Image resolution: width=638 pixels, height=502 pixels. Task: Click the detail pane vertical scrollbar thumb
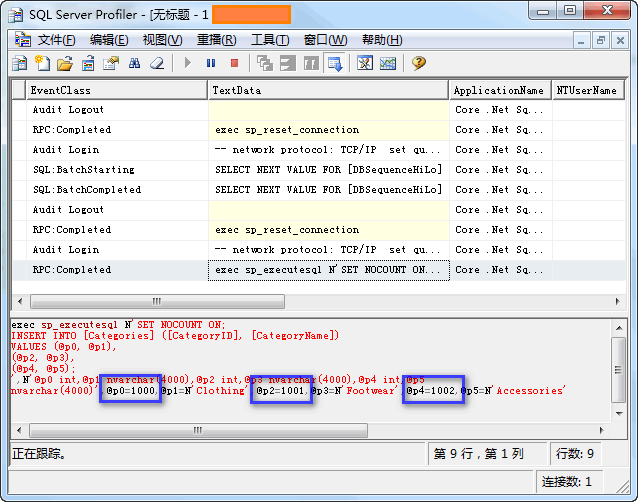pos(618,369)
